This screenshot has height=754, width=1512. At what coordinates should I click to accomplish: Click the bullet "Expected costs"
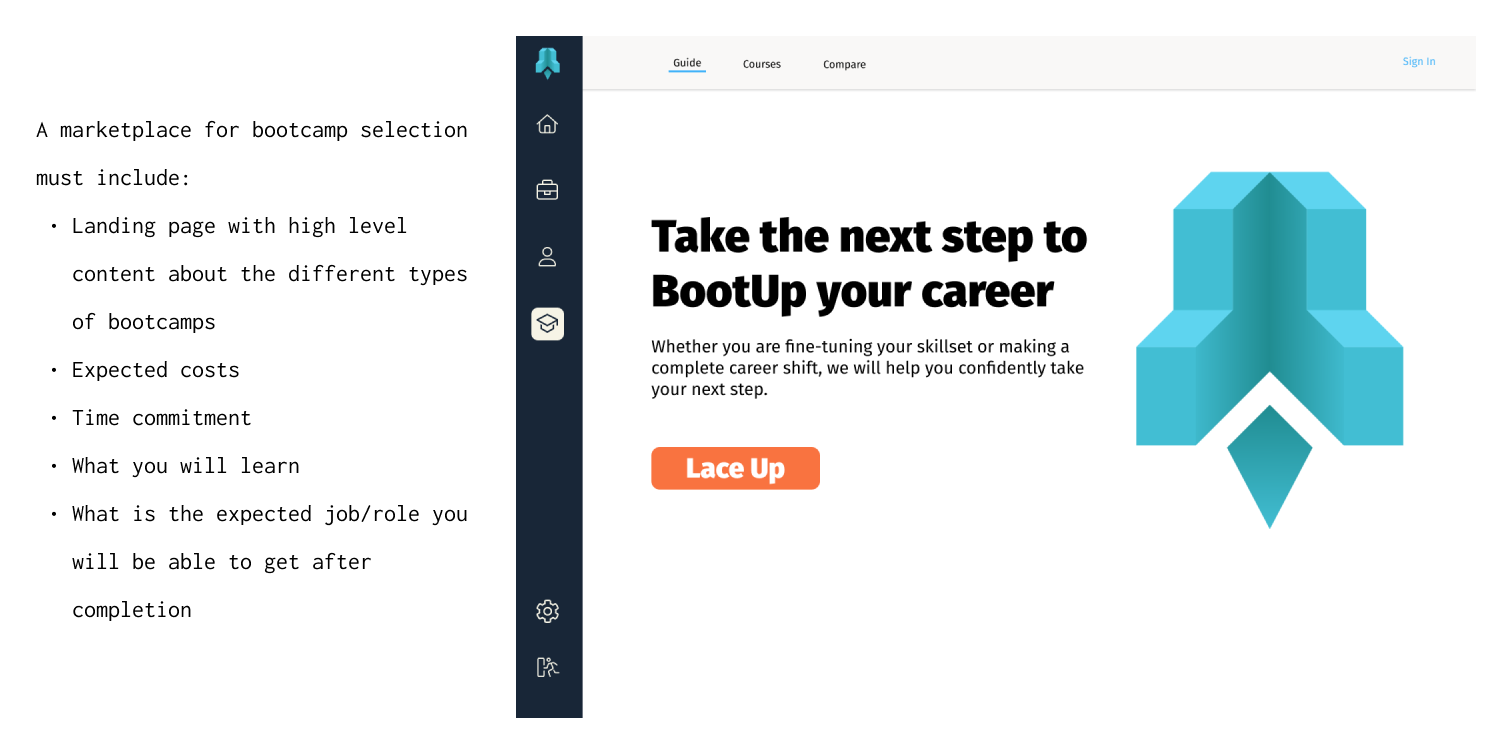tap(156, 370)
